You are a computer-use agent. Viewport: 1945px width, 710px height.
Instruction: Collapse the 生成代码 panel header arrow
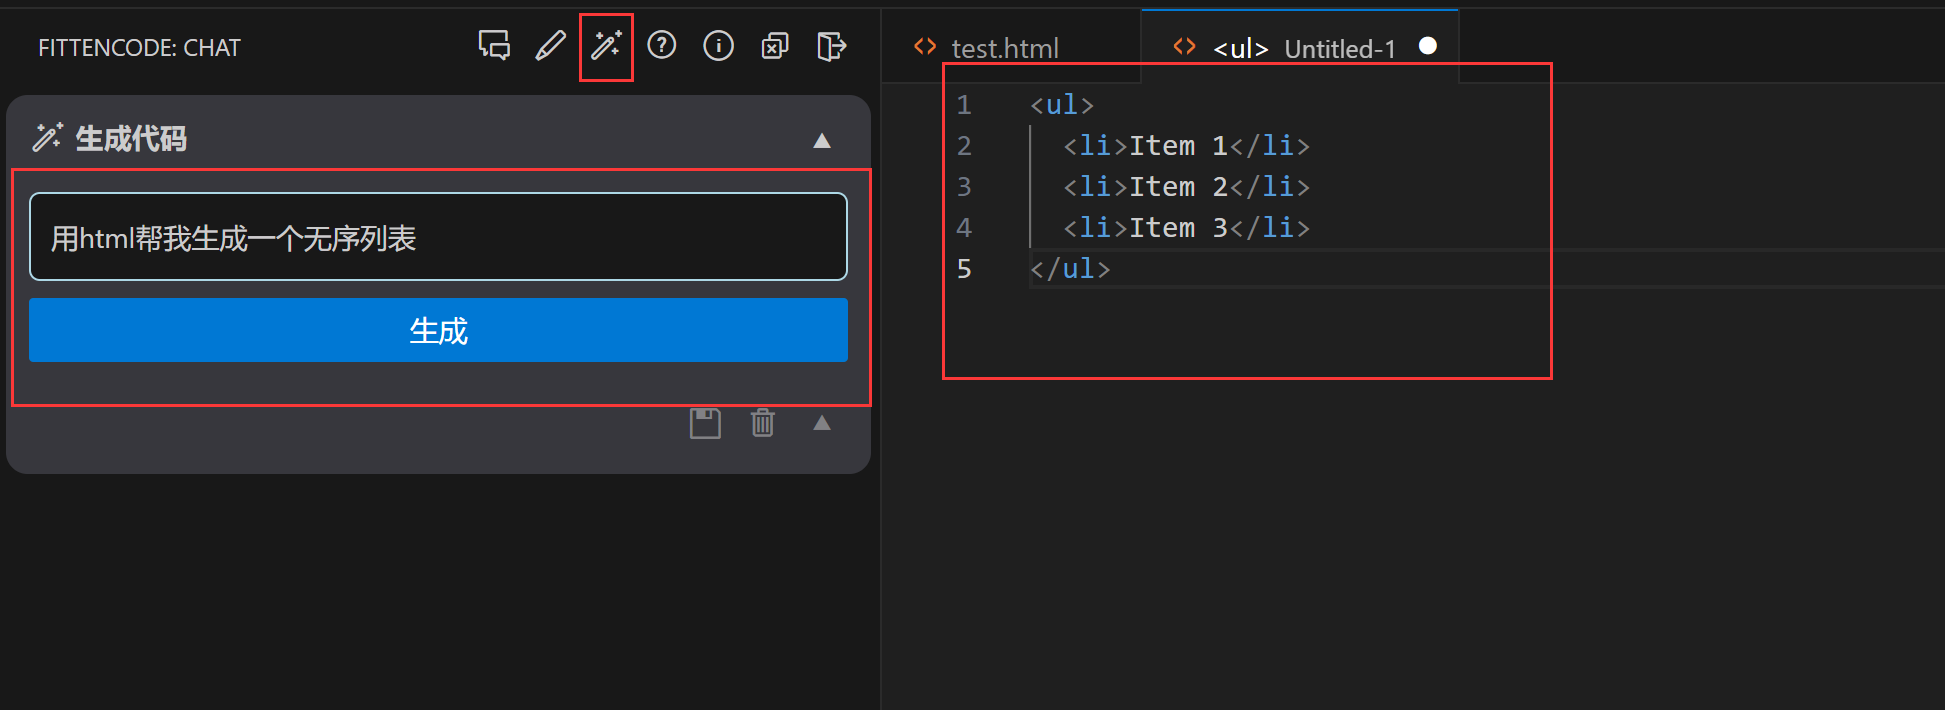pyautogui.click(x=822, y=141)
